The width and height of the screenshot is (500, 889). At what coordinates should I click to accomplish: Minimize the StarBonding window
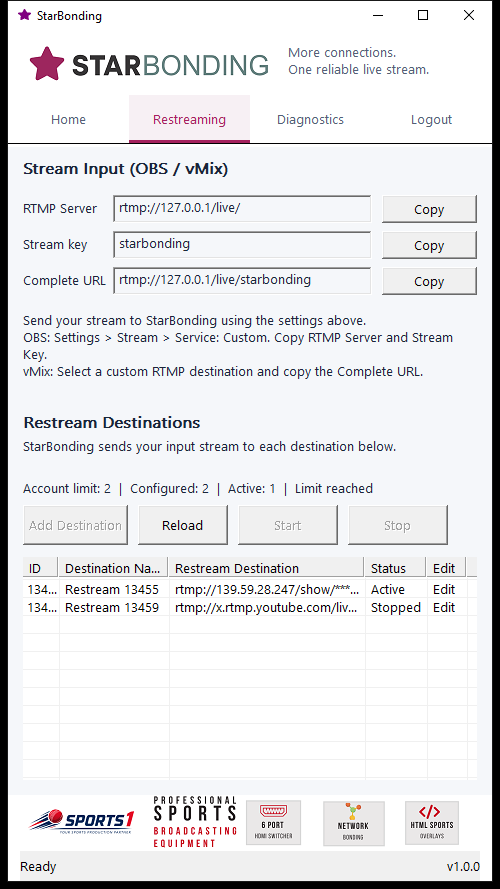(x=376, y=15)
